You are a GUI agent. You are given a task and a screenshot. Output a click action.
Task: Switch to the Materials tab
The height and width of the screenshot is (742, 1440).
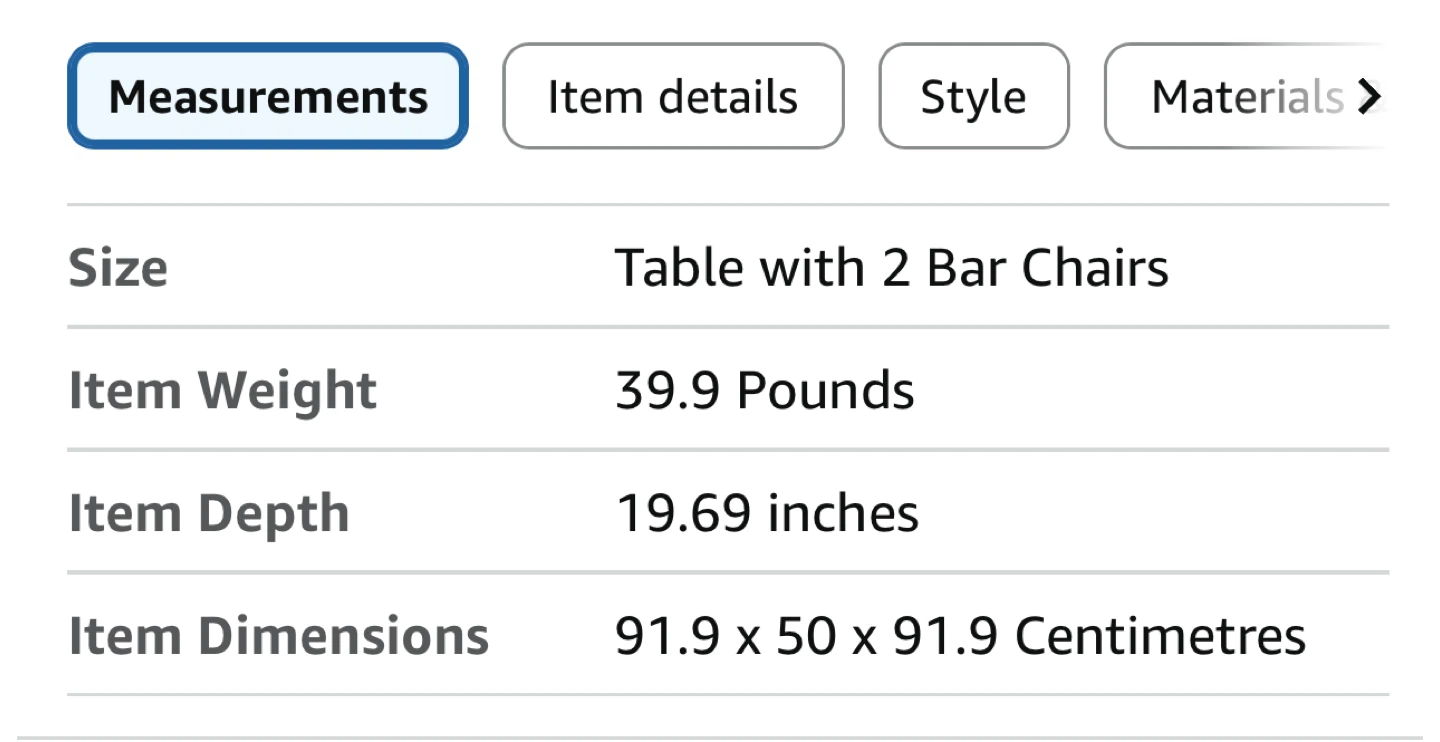coord(1246,96)
